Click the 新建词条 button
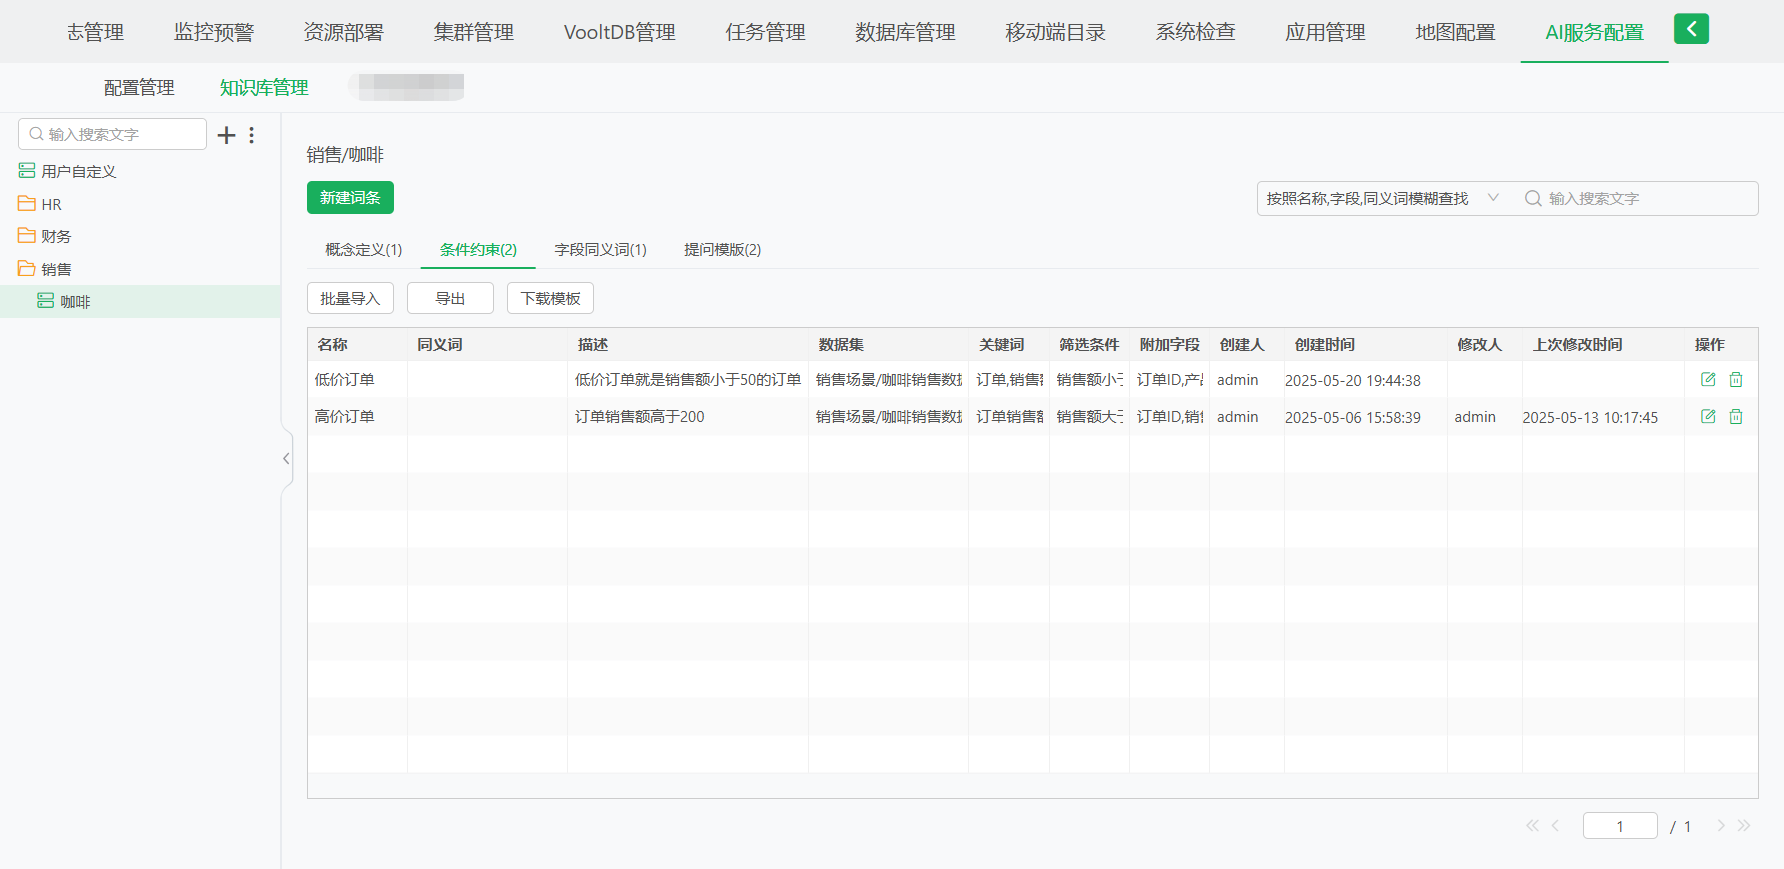Viewport: 1784px width, 869px height. coord(350,197)
